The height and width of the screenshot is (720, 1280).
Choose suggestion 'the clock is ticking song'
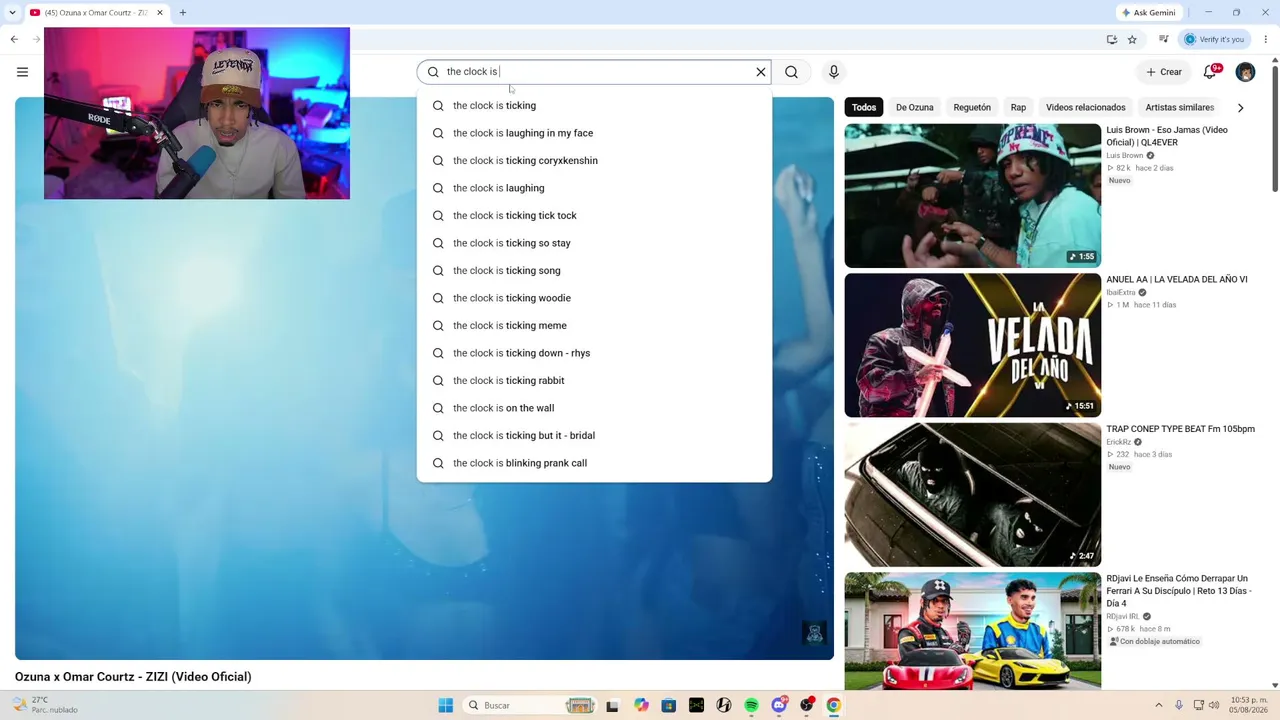pyautogui.click(x=594, y=270)
